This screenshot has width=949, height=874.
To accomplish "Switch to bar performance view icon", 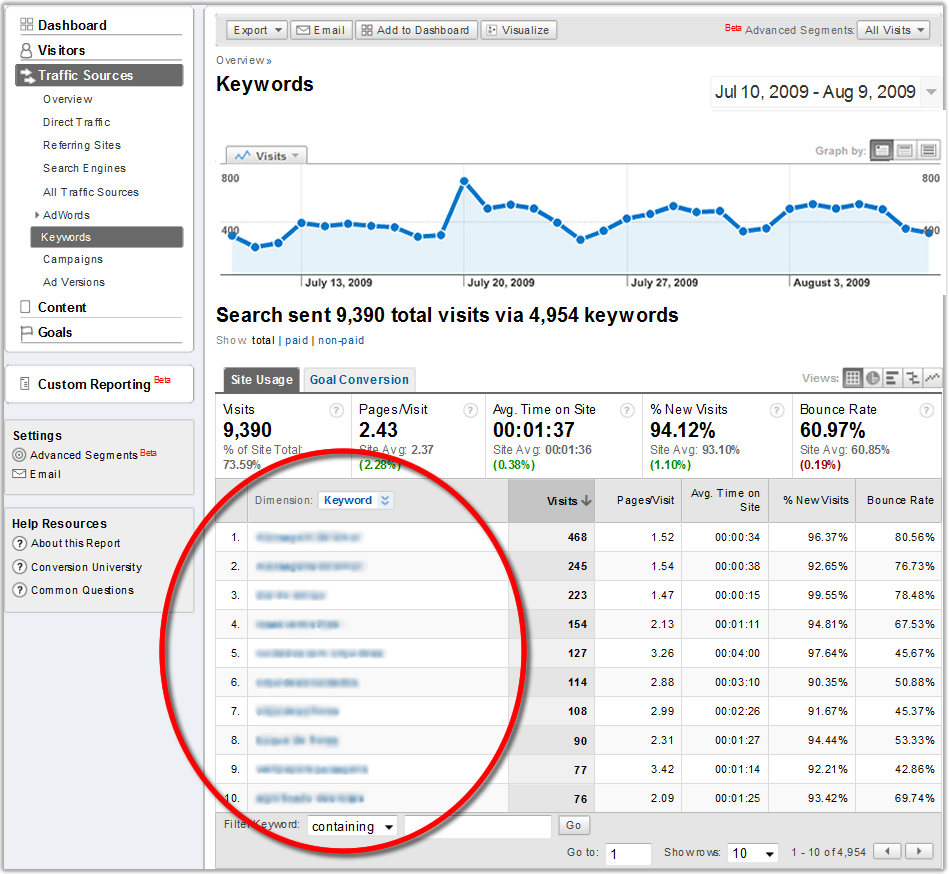I will [892, 378].
